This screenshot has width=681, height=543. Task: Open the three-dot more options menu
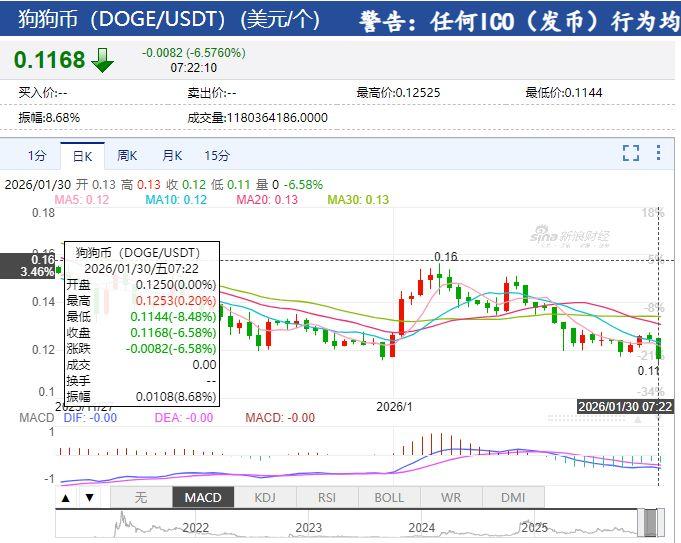[x=658, y=153]
